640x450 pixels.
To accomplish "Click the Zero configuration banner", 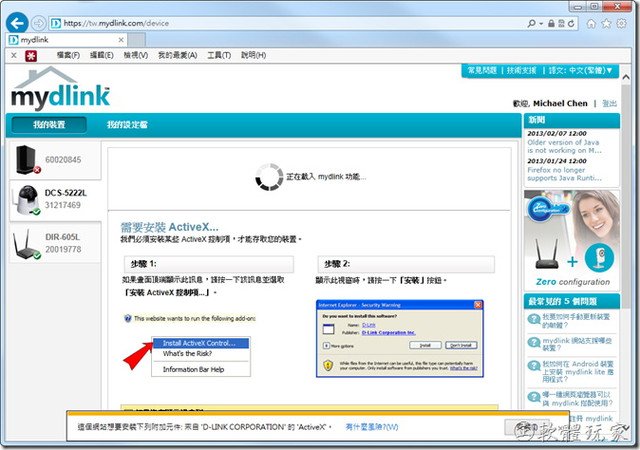I will 572,239.
